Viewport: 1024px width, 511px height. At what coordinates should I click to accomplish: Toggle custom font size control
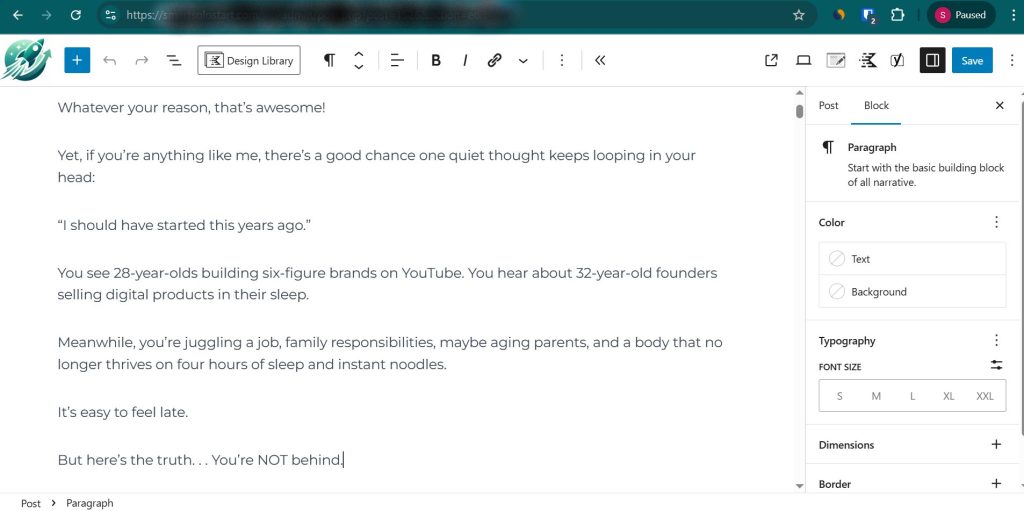coord(996,365)
